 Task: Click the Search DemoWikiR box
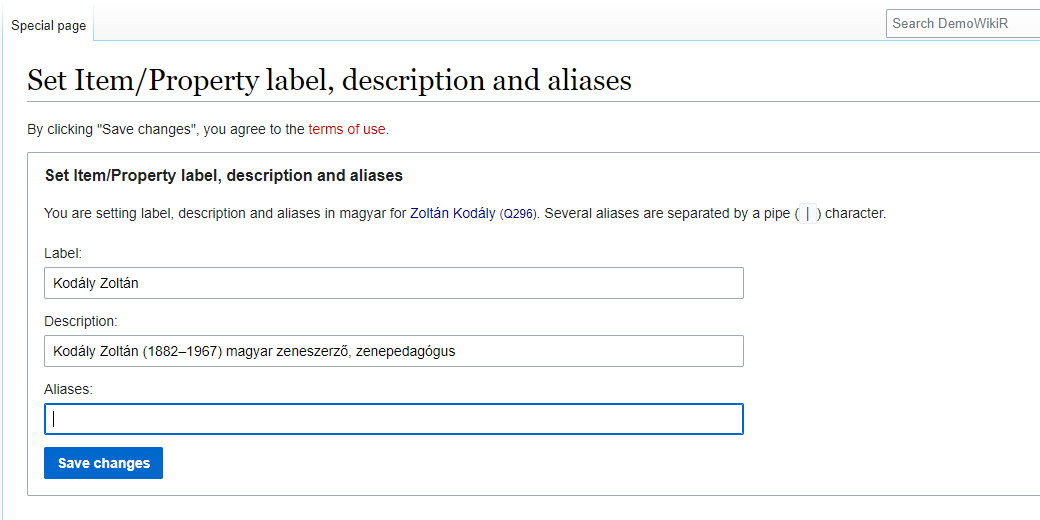pos(962,23)
